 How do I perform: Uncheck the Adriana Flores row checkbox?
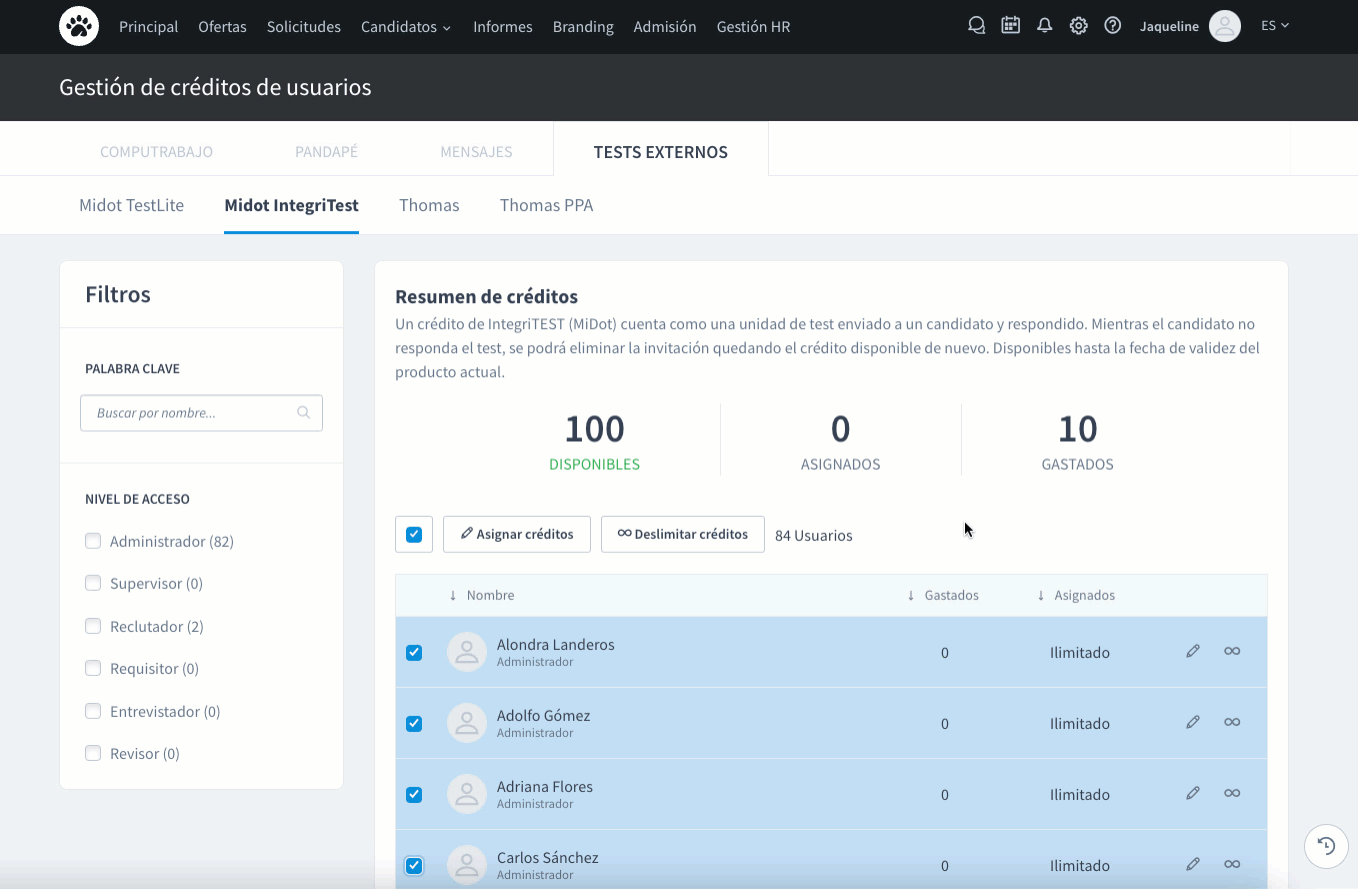[x=414, y=795]
